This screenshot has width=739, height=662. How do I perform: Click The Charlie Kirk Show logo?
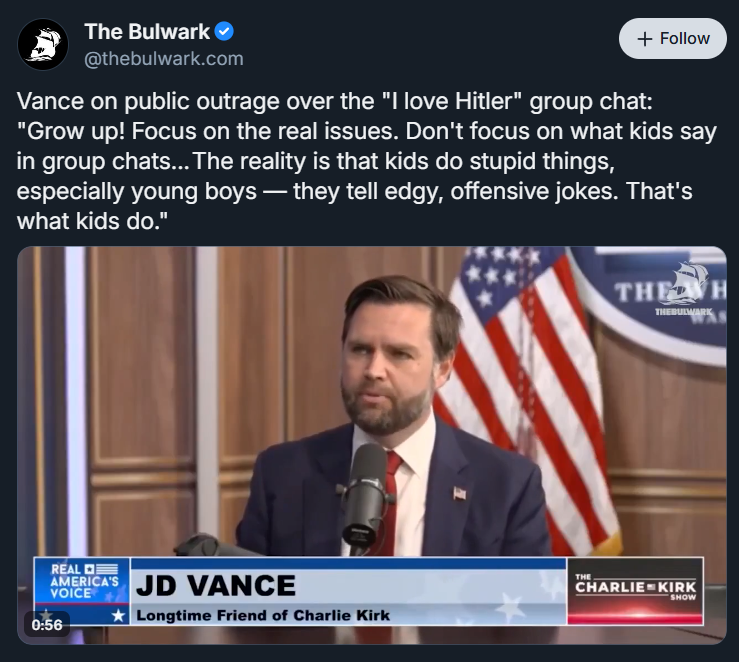[x=634, y=589]
